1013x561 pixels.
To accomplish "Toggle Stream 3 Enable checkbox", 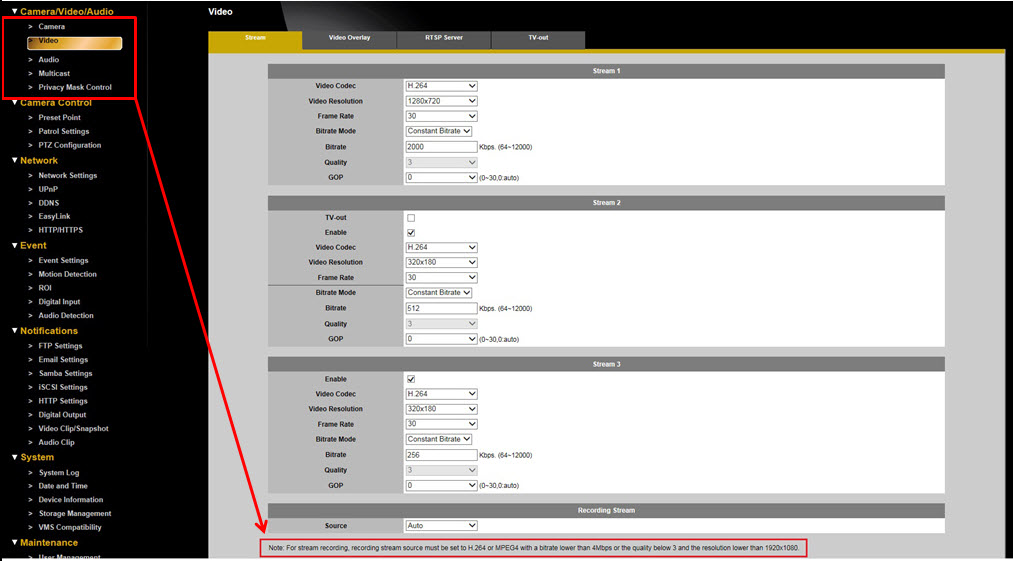I will click(411, 379).
